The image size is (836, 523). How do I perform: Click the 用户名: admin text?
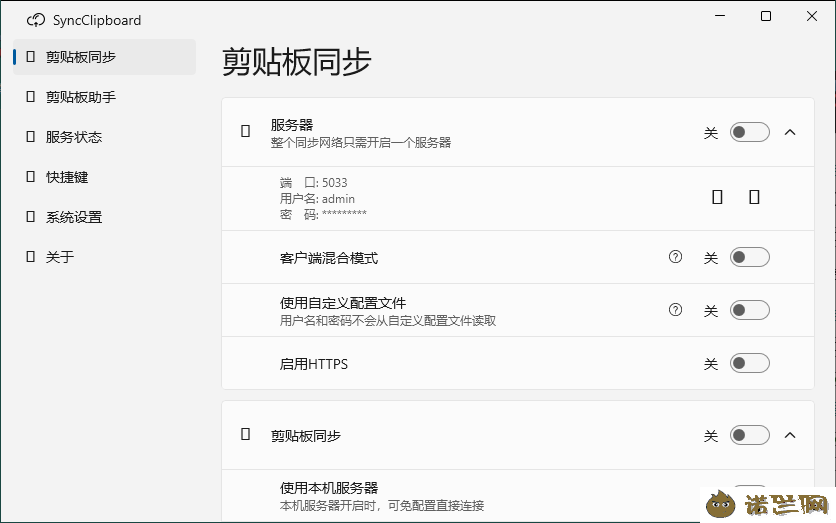coord(317,199)
